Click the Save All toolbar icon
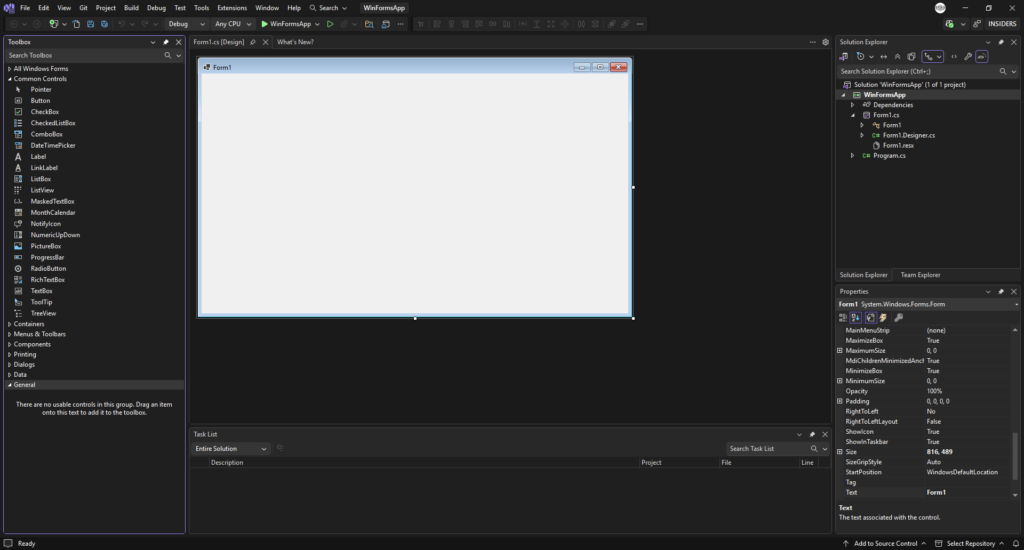This screenshot has height=550, width=1024. click(x=104, y=24)
